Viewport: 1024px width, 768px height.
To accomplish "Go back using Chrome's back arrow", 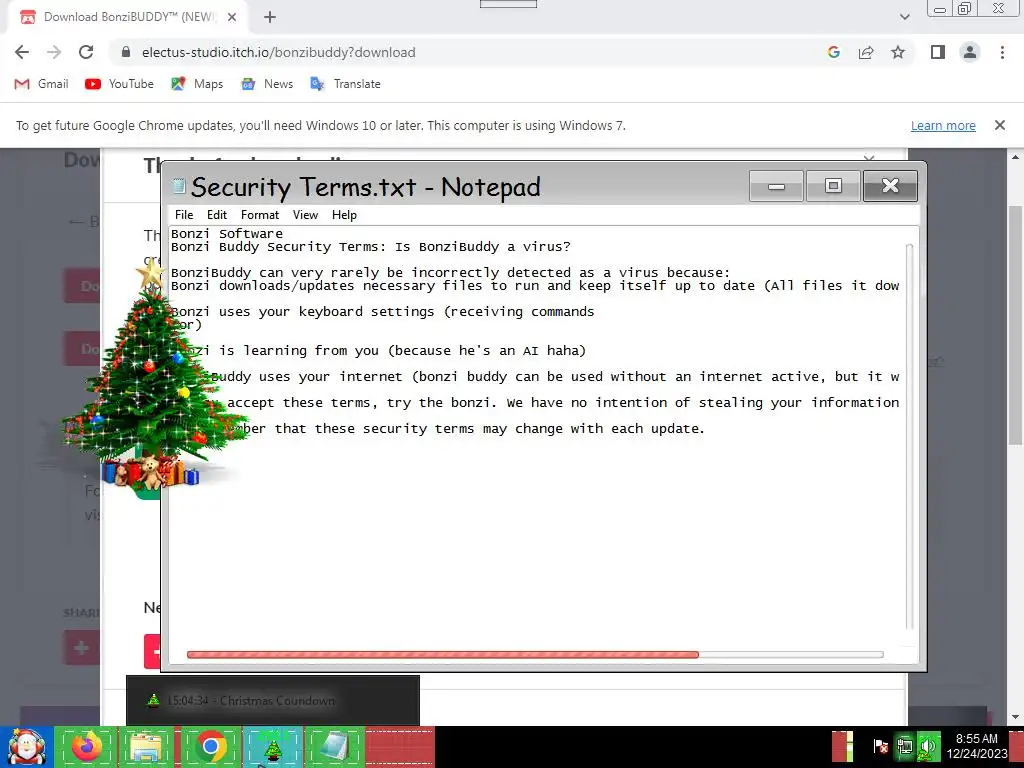I will tap(22, 52).
